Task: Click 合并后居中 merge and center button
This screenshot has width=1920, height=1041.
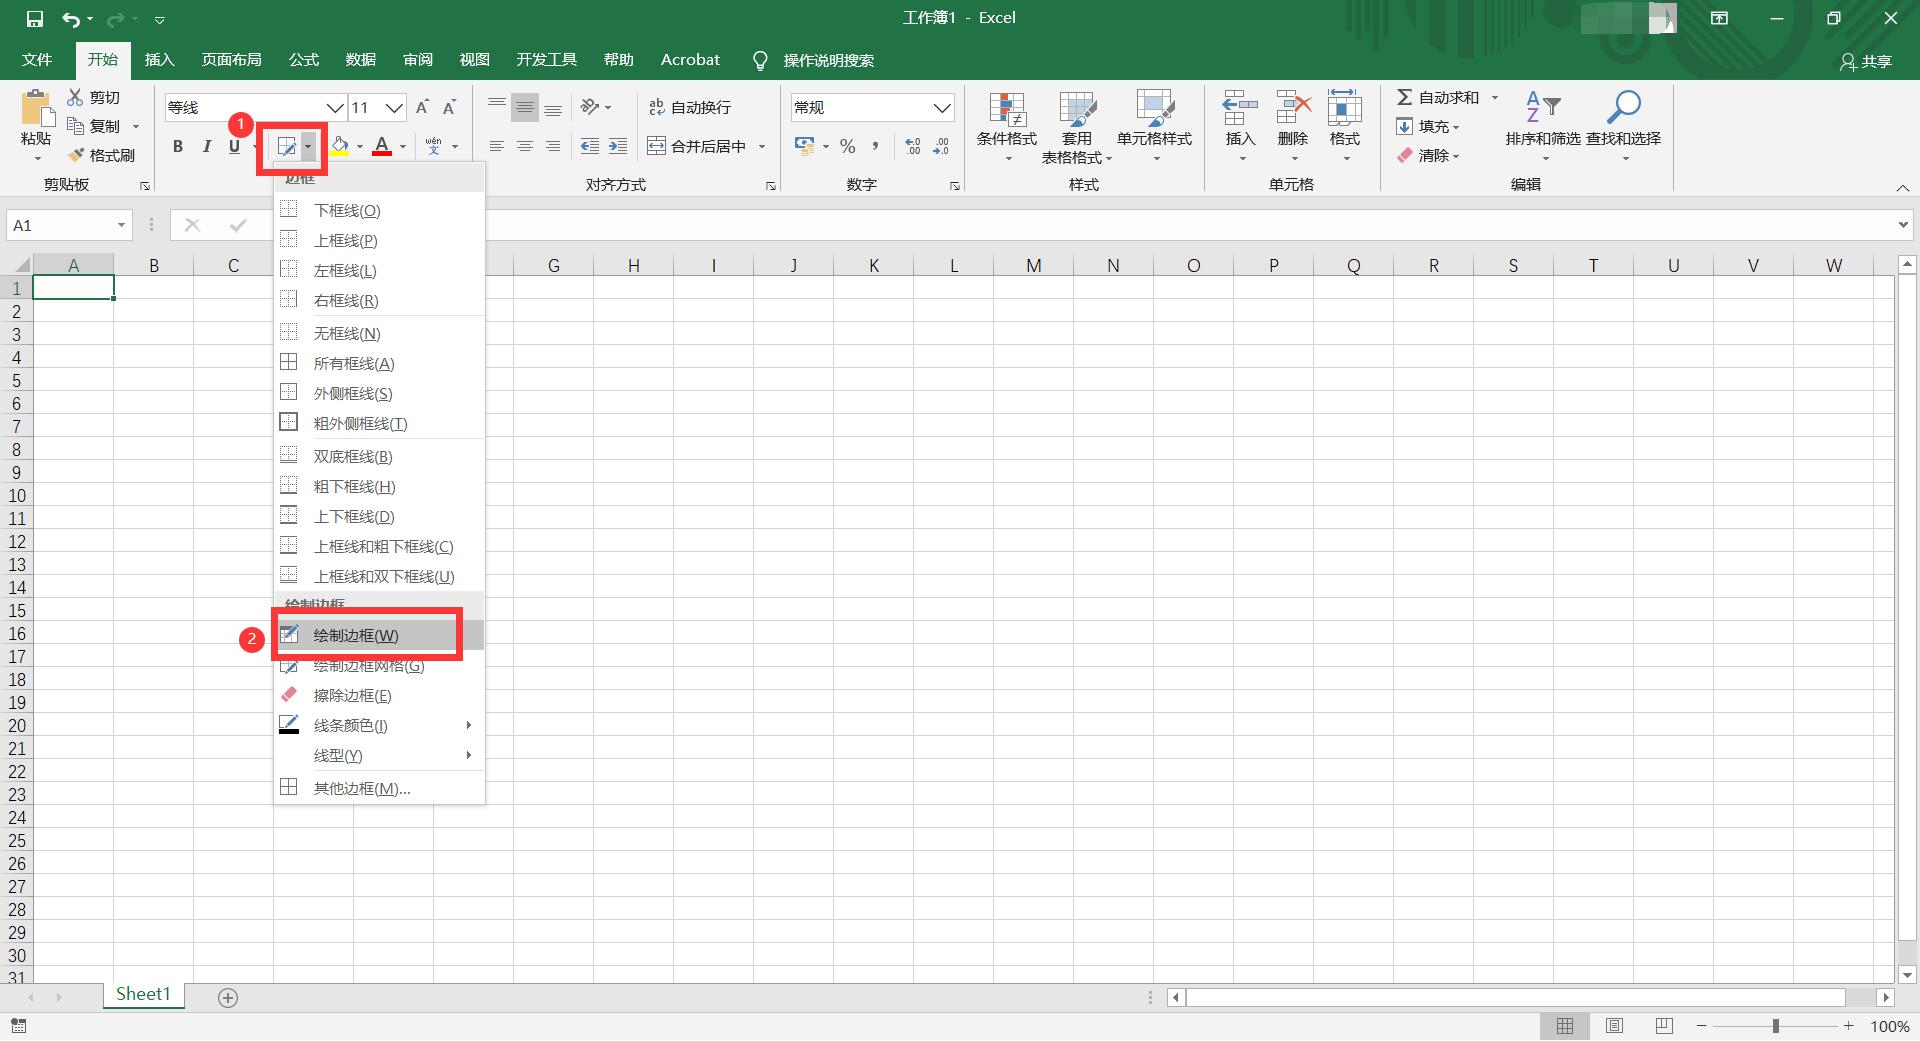Action: pyautogui.click(x=697, y=147)
